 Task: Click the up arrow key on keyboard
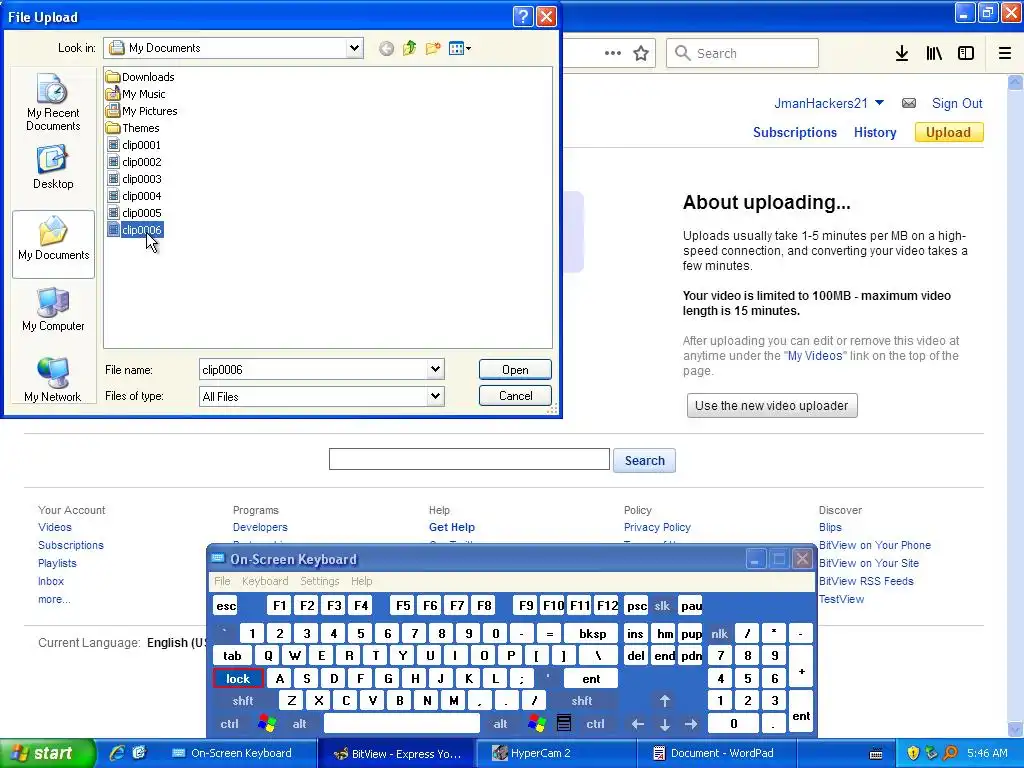tap(665, 701)
